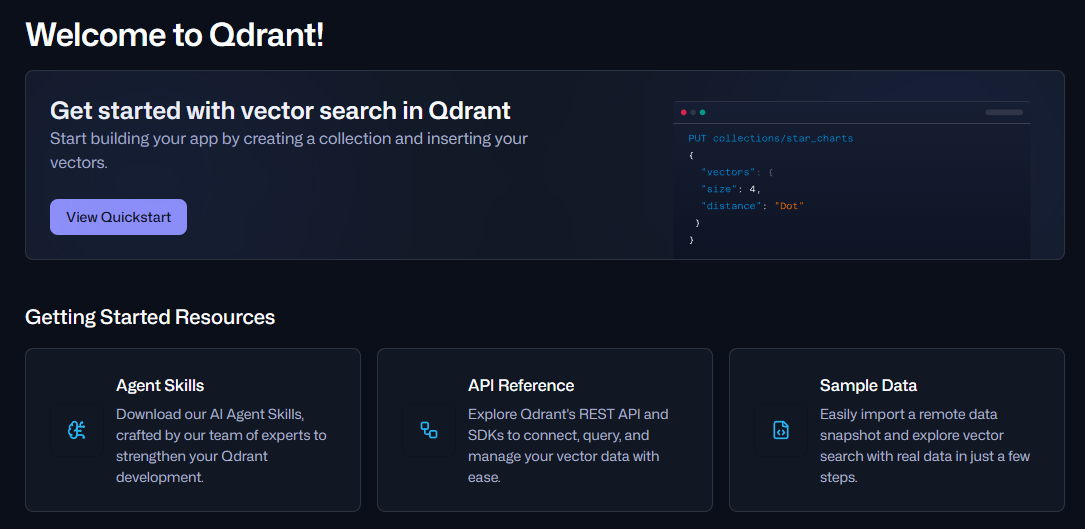
Task: Click the gray dot in code window header
Action: [693, 112]
